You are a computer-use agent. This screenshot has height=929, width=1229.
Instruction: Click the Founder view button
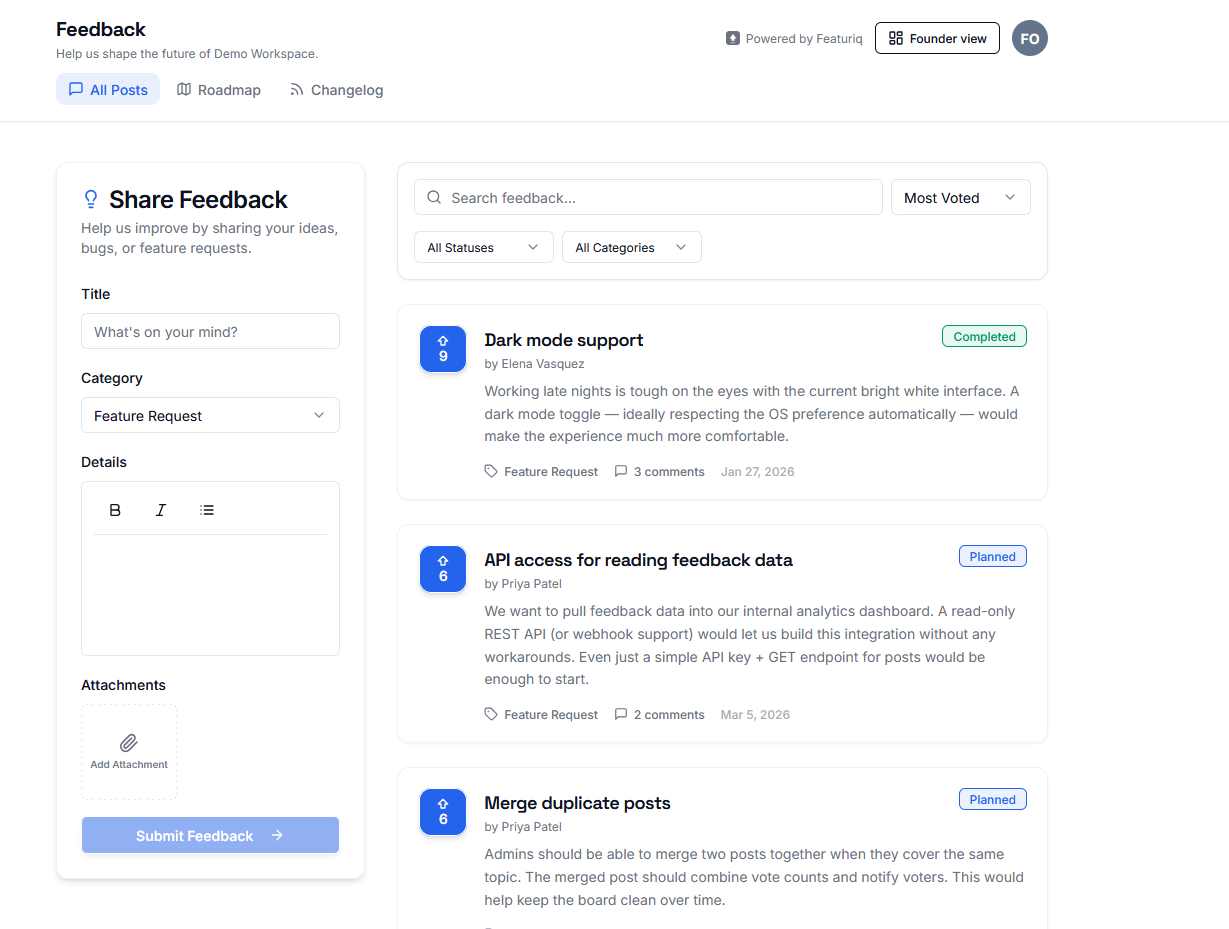937,39
